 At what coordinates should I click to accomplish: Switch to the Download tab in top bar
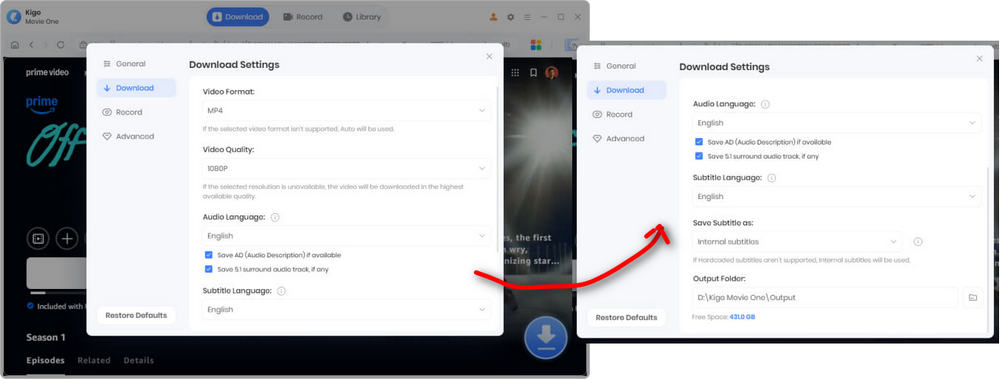click(237, 17)
